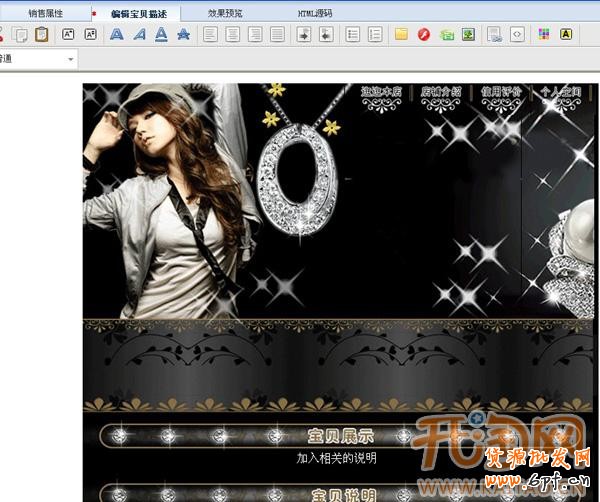Switch to HTML源码 tab
This screenshot has height=502, width=600.
(314, 13)
